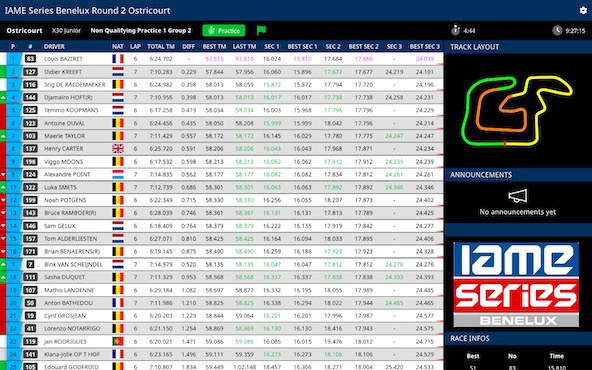Click the Netherlands flag for Didier KREEFT
The width and height of the screenshot is (592, 370).
(118, 72)
